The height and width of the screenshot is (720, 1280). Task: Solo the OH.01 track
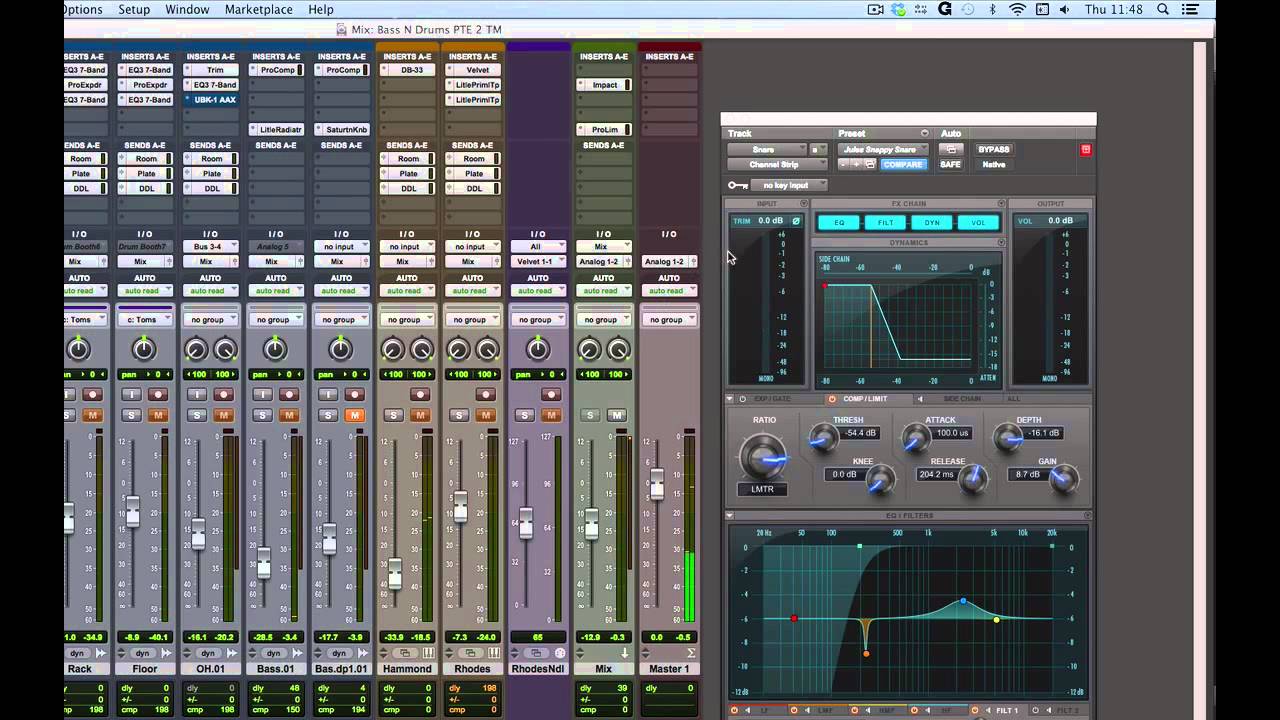point(197,415)
